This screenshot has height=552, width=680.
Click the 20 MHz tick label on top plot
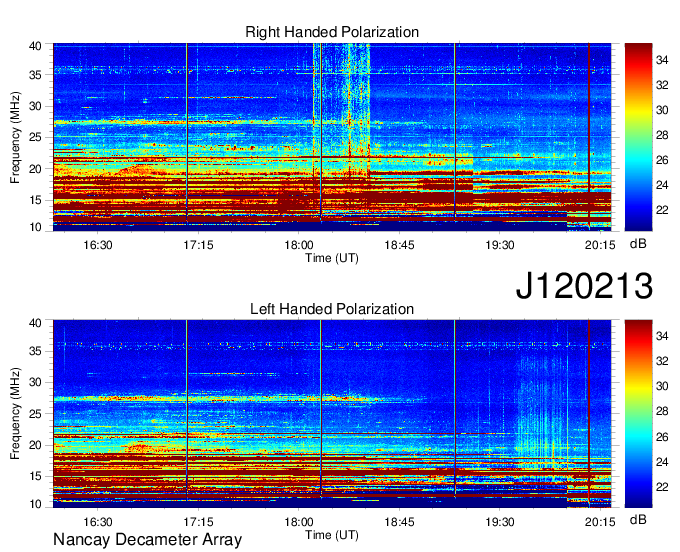pyautogui.click(x=35, y=169)
